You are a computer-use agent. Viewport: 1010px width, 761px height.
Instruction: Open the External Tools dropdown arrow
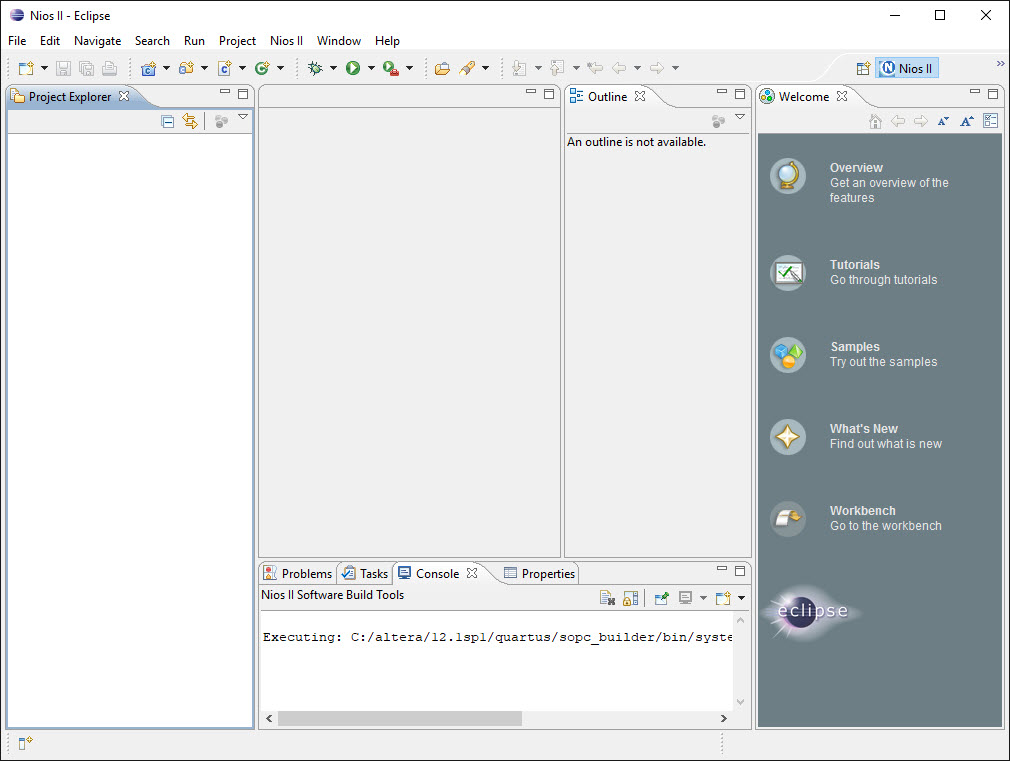point(409,68)
